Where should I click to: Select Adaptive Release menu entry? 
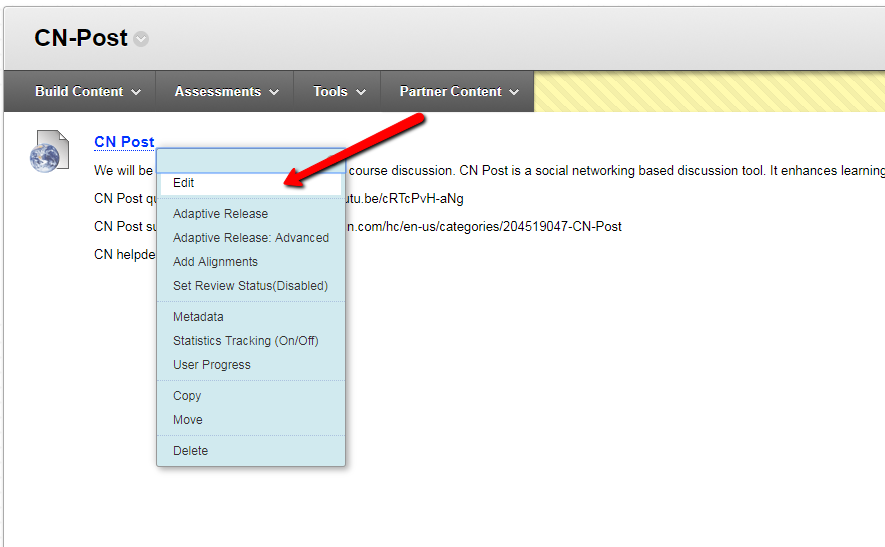(x=220, y=214)
